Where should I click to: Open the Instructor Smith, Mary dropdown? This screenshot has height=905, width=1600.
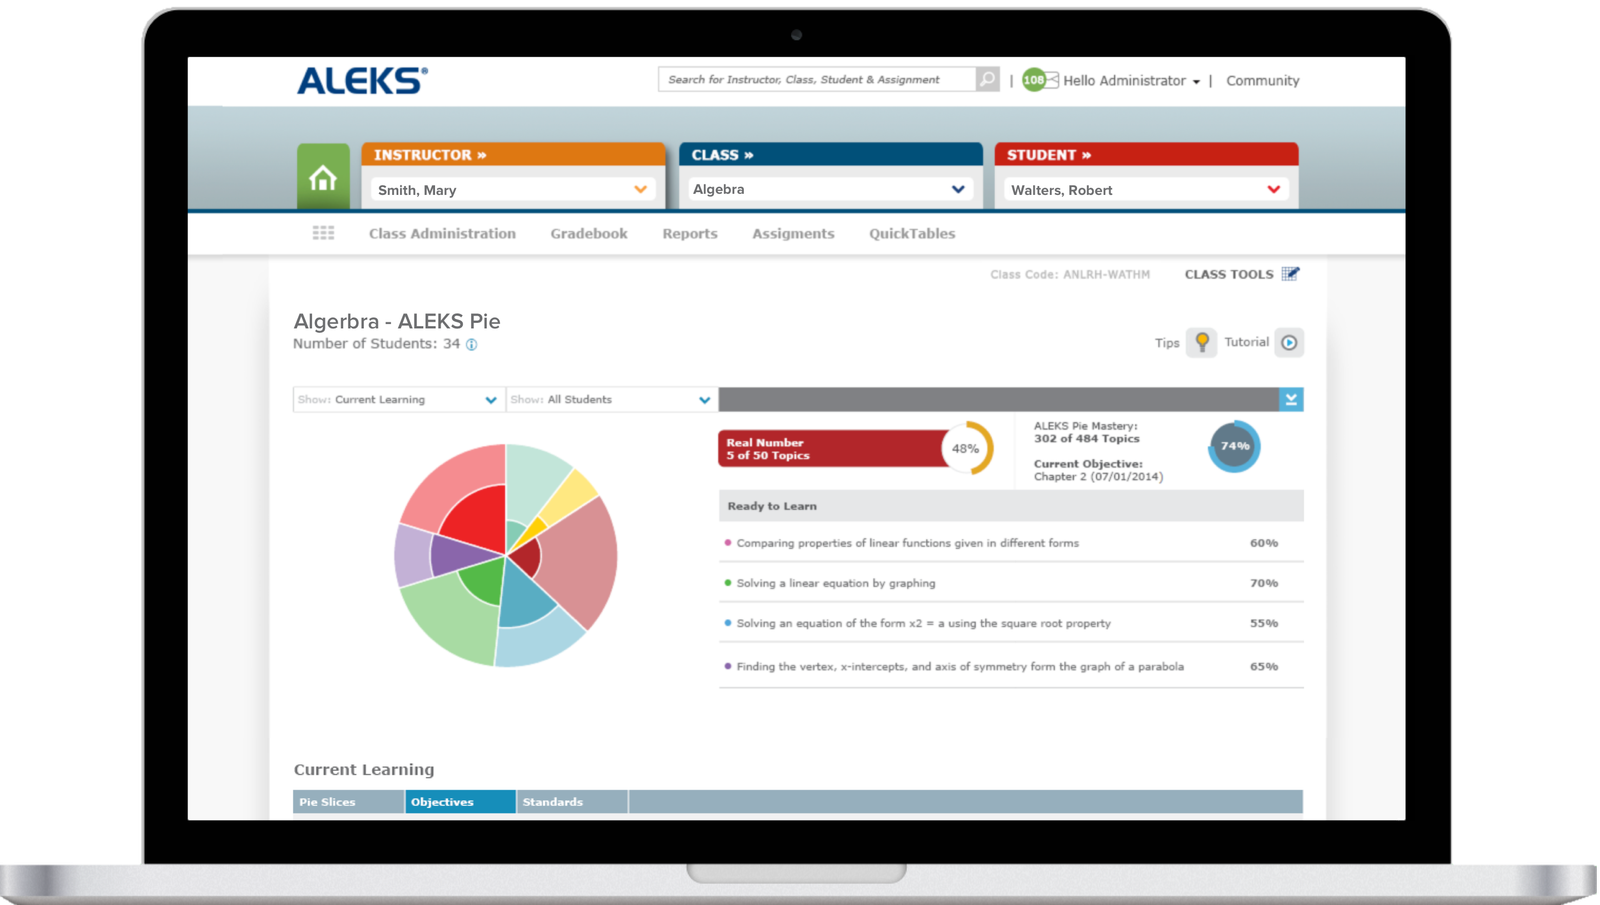[512, 190]
